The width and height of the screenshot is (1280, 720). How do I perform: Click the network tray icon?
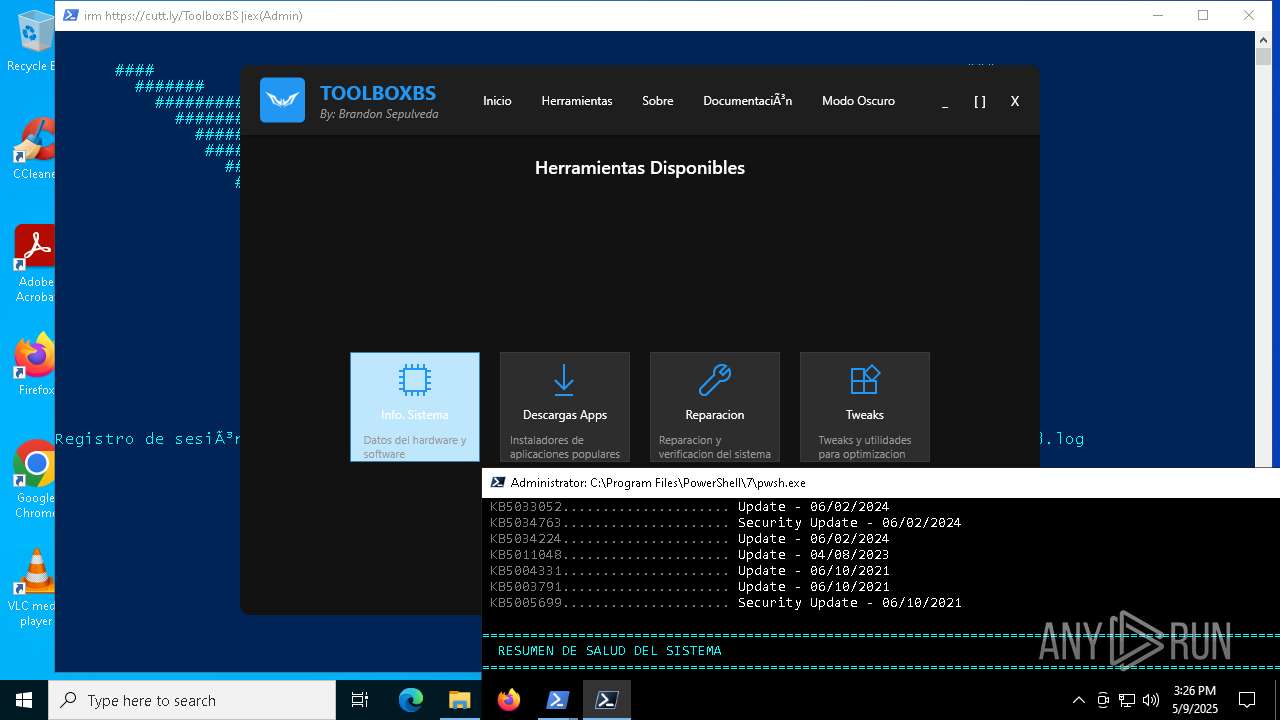[1127, 700]
